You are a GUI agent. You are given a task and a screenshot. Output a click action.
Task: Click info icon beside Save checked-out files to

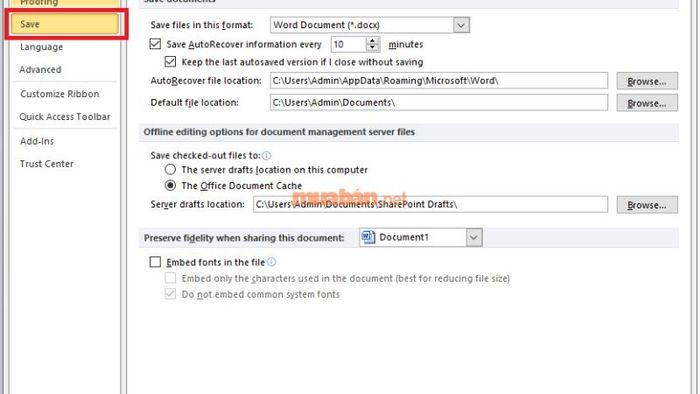[x=266, y=155]
